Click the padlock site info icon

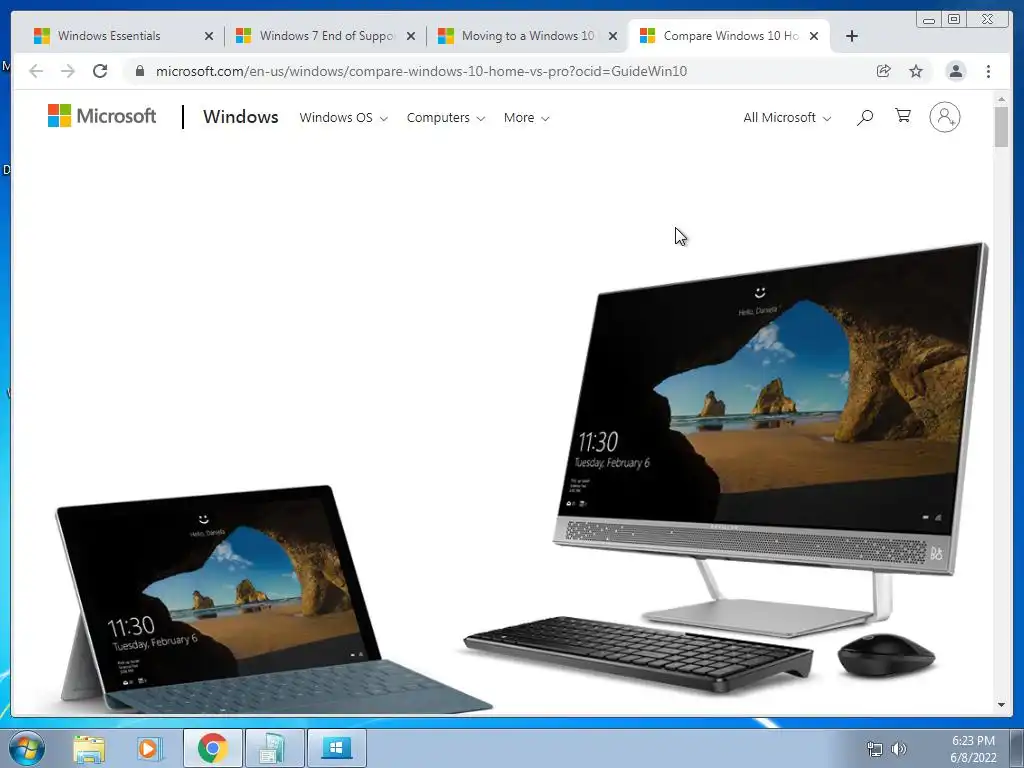point(140,71)
